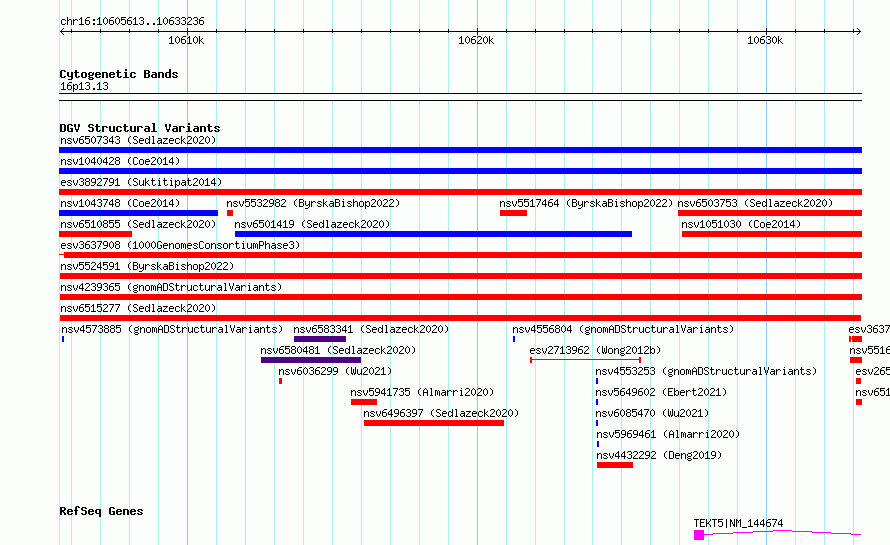Click the esv3892791 (Suktitipat2014) red bar
This screenshot has height=545, width=890.
tap(460, 192)
